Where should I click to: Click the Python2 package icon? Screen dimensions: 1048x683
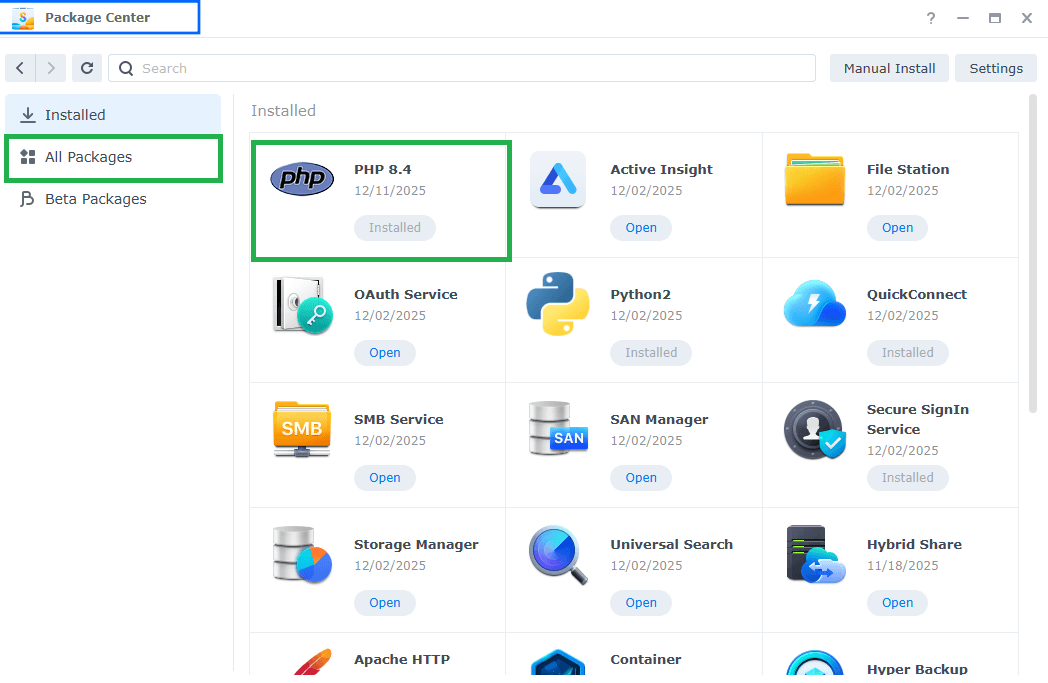click(558, 304)
